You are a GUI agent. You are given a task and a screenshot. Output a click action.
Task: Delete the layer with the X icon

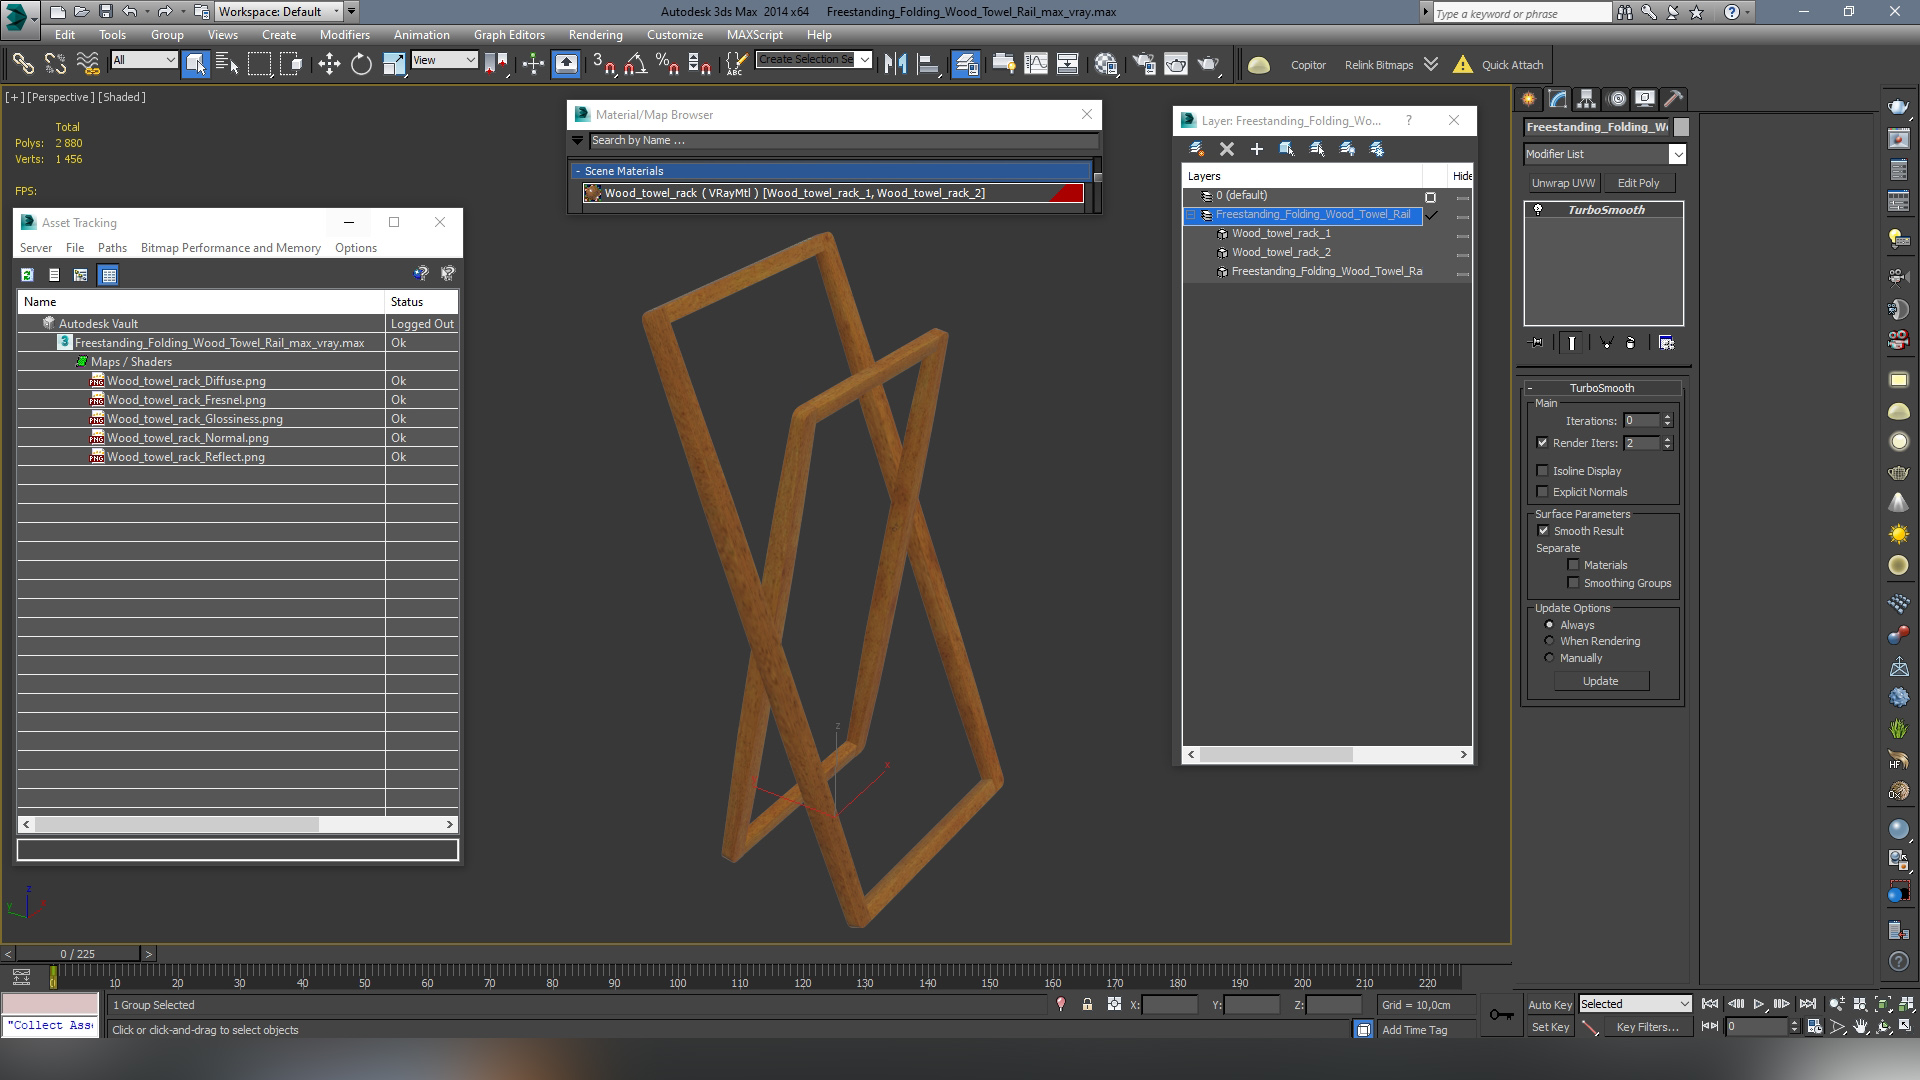pos(1227,149)
